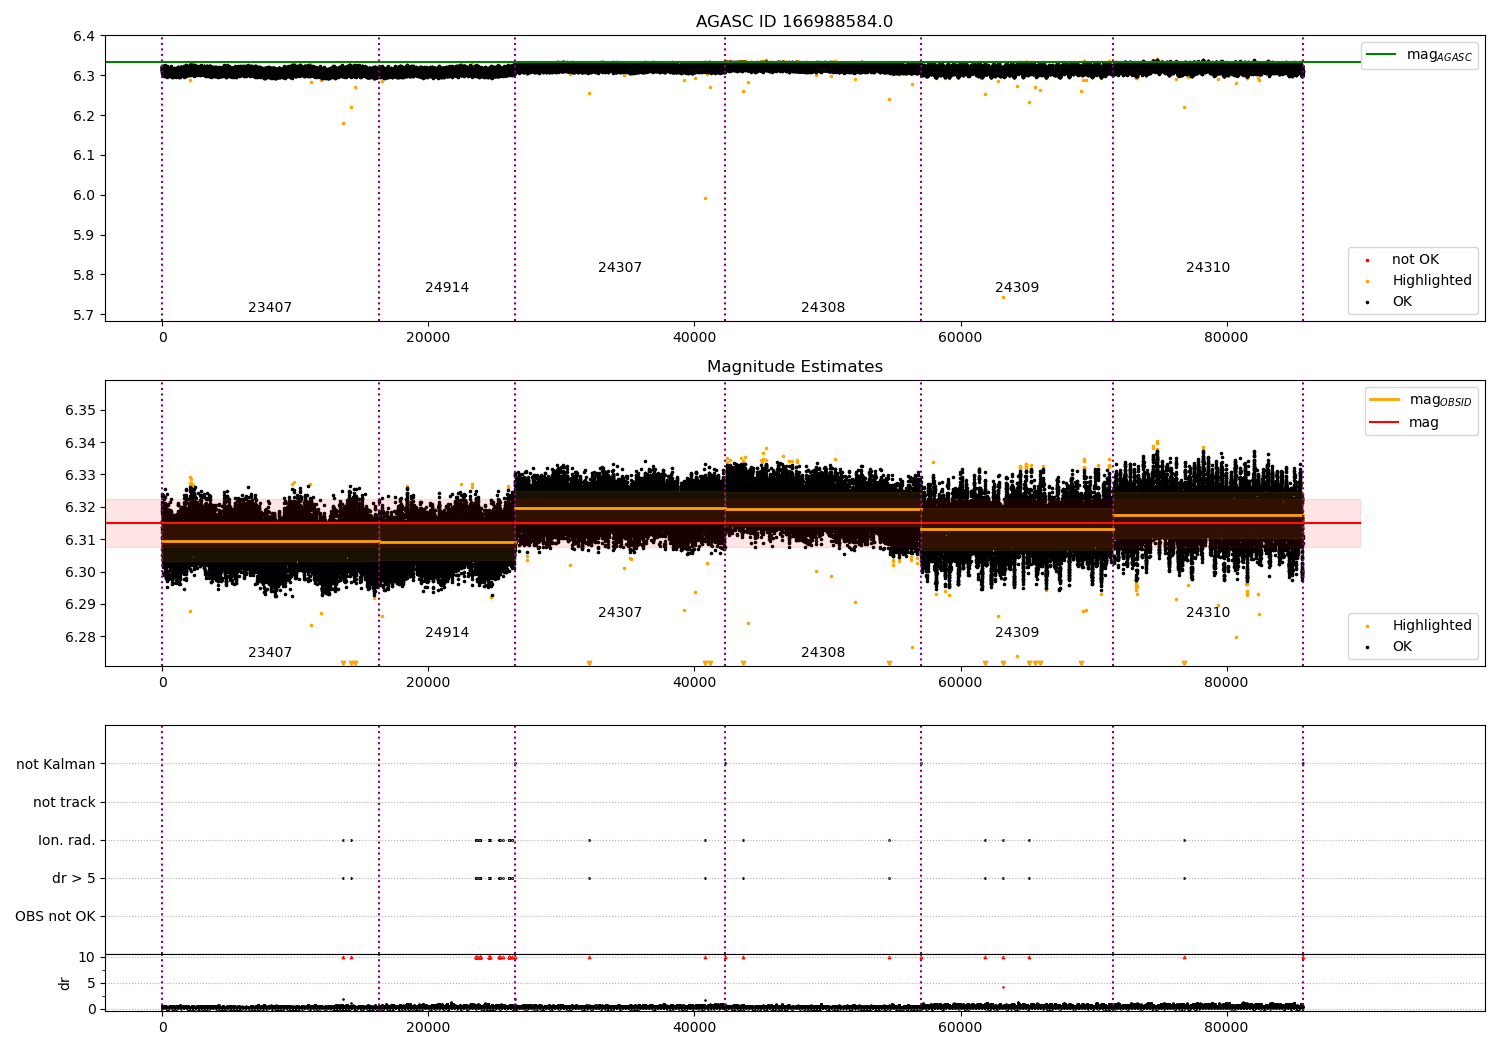This screenshot has width=1500, height=1050.
Task: Click the 6.33 y-axis tick label
Action: 80,476
